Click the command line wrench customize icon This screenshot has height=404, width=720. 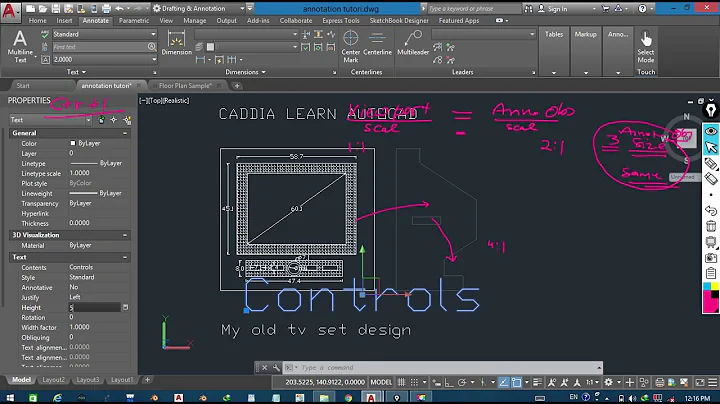(x=276, y=367)
